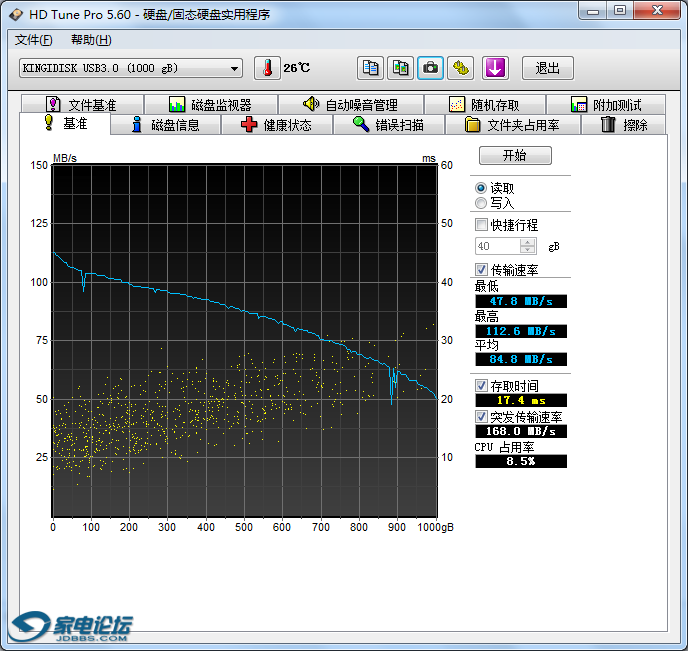Open the KINGIDISK USB3.0 drive dropdown
The height and width of the screenshot is (651, 688).
(131, 68)
